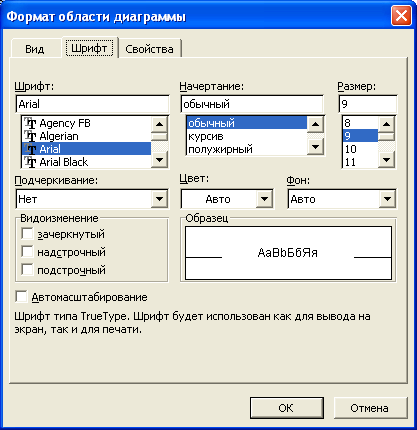Open the Цвет color dropdown
Viewport: 417px width, 430px height.
click(x=264, y=199)
